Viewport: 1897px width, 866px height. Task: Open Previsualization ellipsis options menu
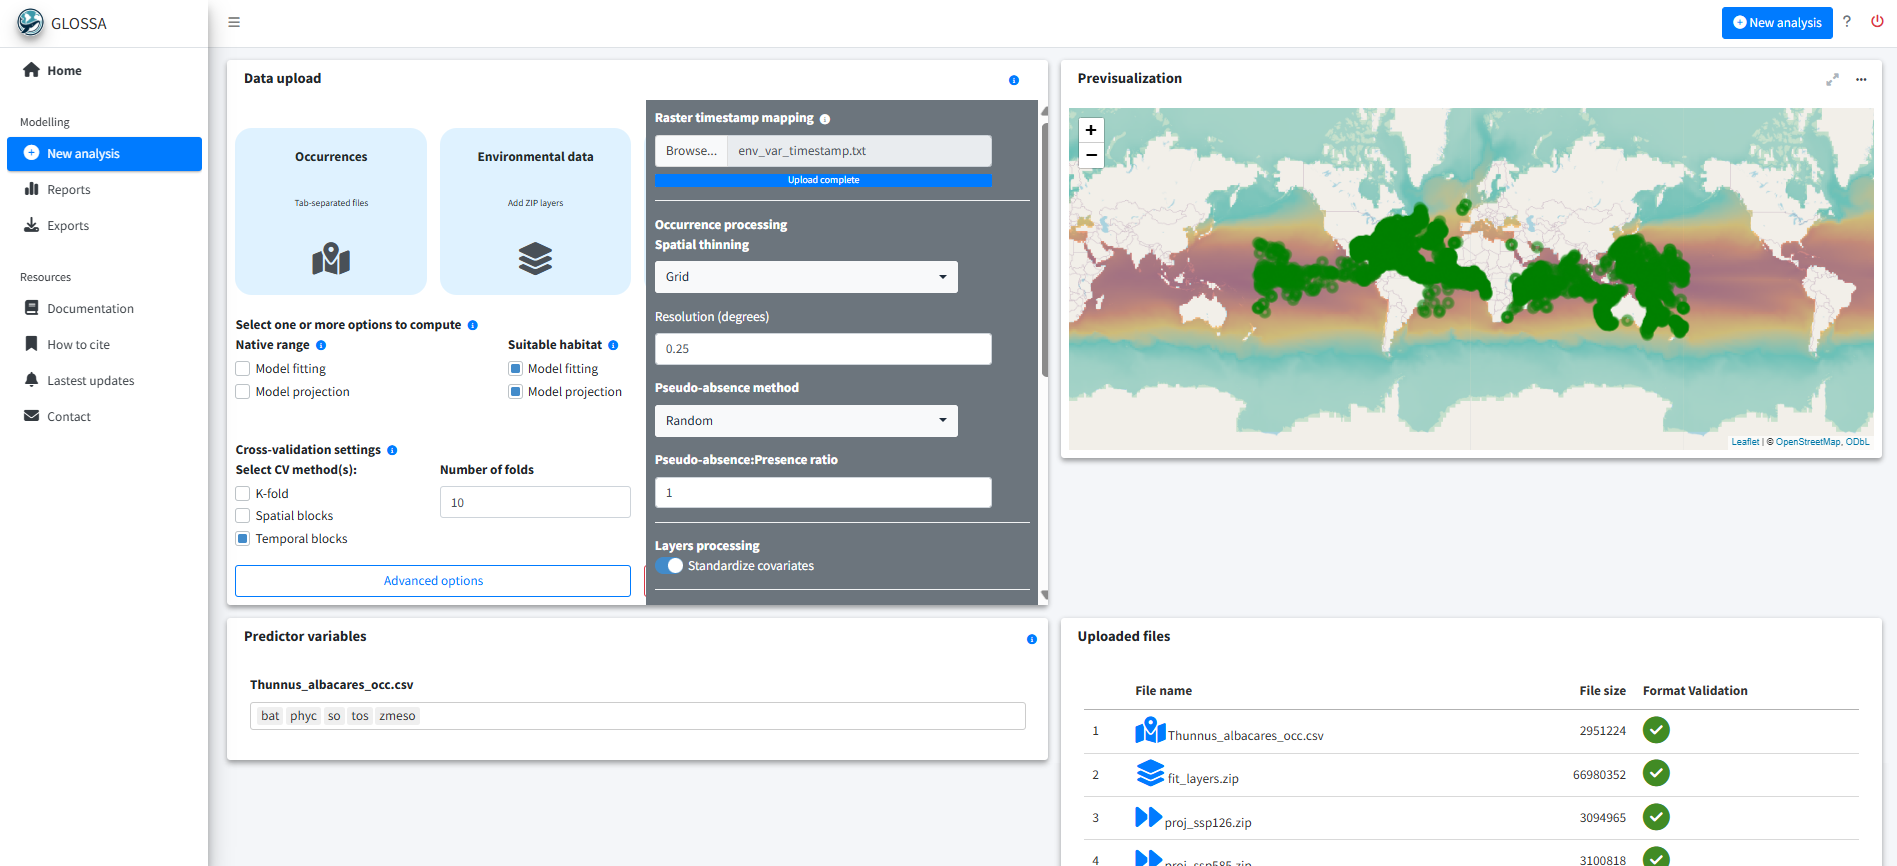pyautogui.click(x=1861, y=79)
